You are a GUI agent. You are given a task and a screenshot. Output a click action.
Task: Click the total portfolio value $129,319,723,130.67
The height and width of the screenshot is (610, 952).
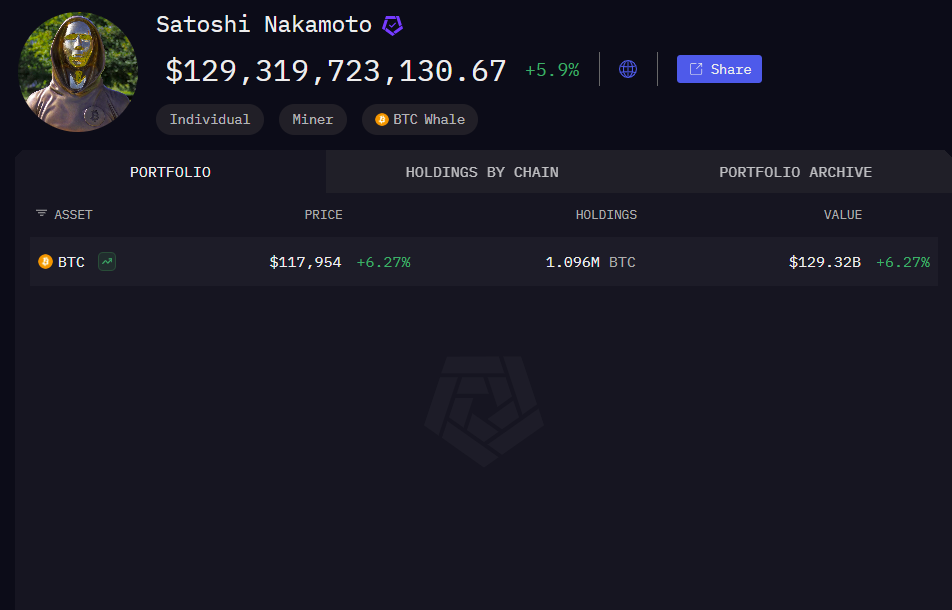(336, 71)
